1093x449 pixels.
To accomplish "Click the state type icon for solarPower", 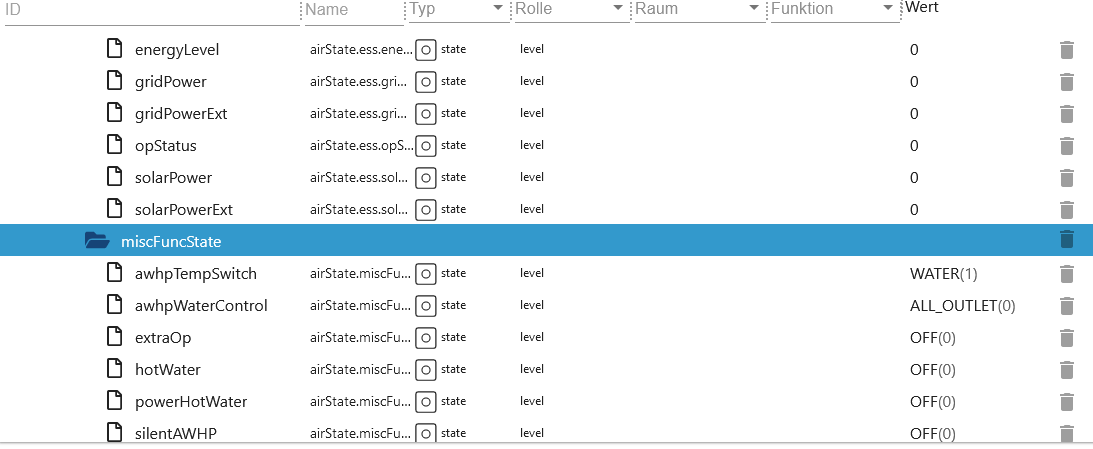I will [x=425, y=178].
